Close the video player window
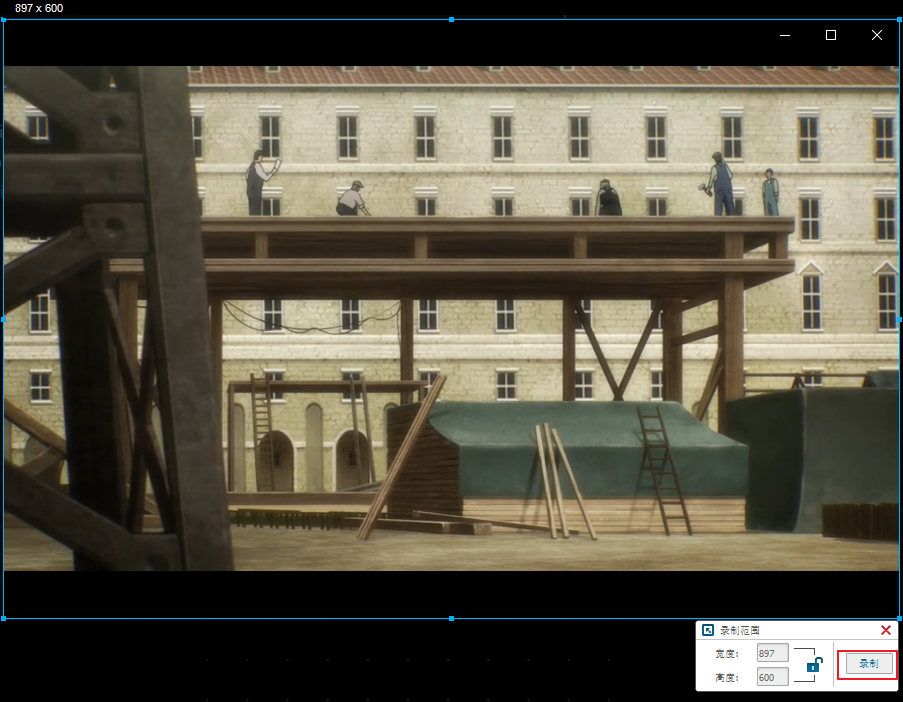The image size is (903, 702). pyautogui.click(x=877, y=35)
